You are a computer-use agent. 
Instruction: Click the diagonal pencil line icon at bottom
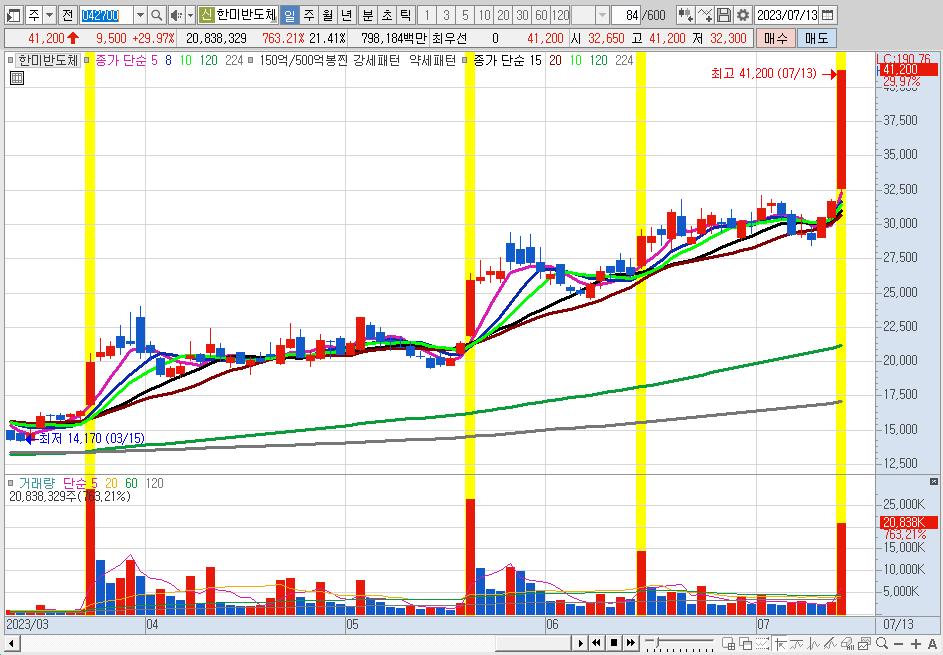pos(831,643)
